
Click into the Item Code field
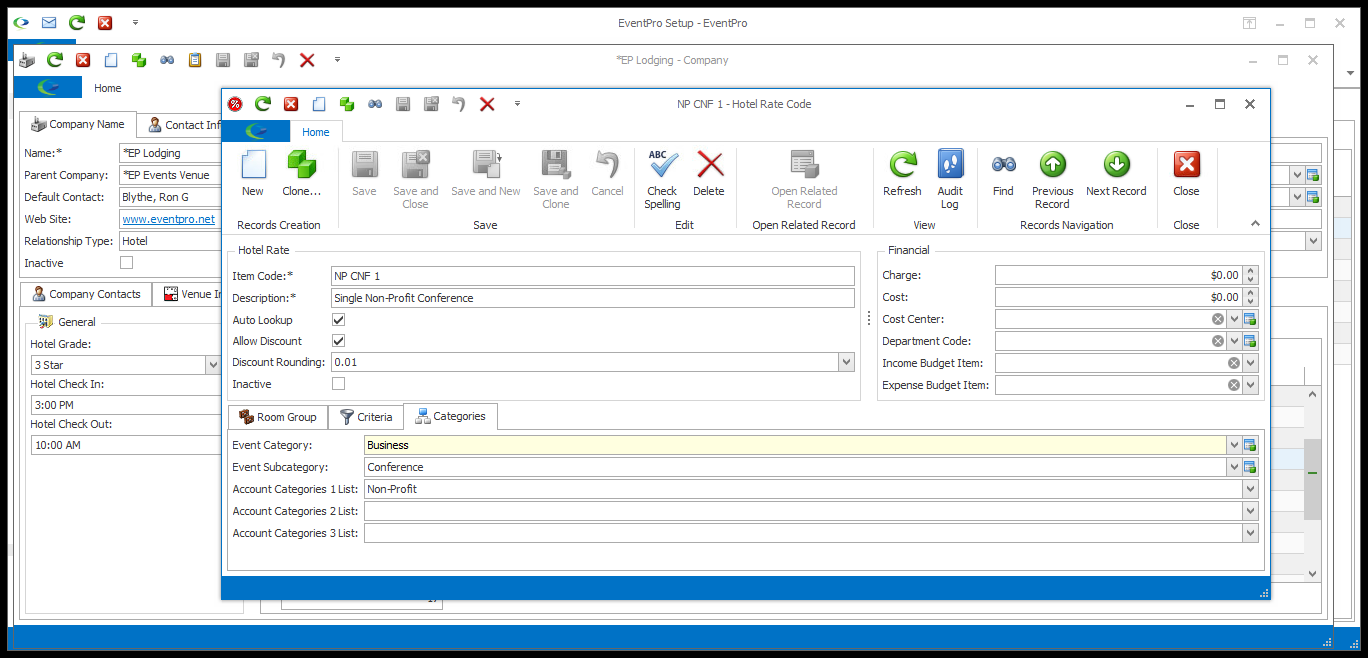pyautogui.click(x=593, y=276)
